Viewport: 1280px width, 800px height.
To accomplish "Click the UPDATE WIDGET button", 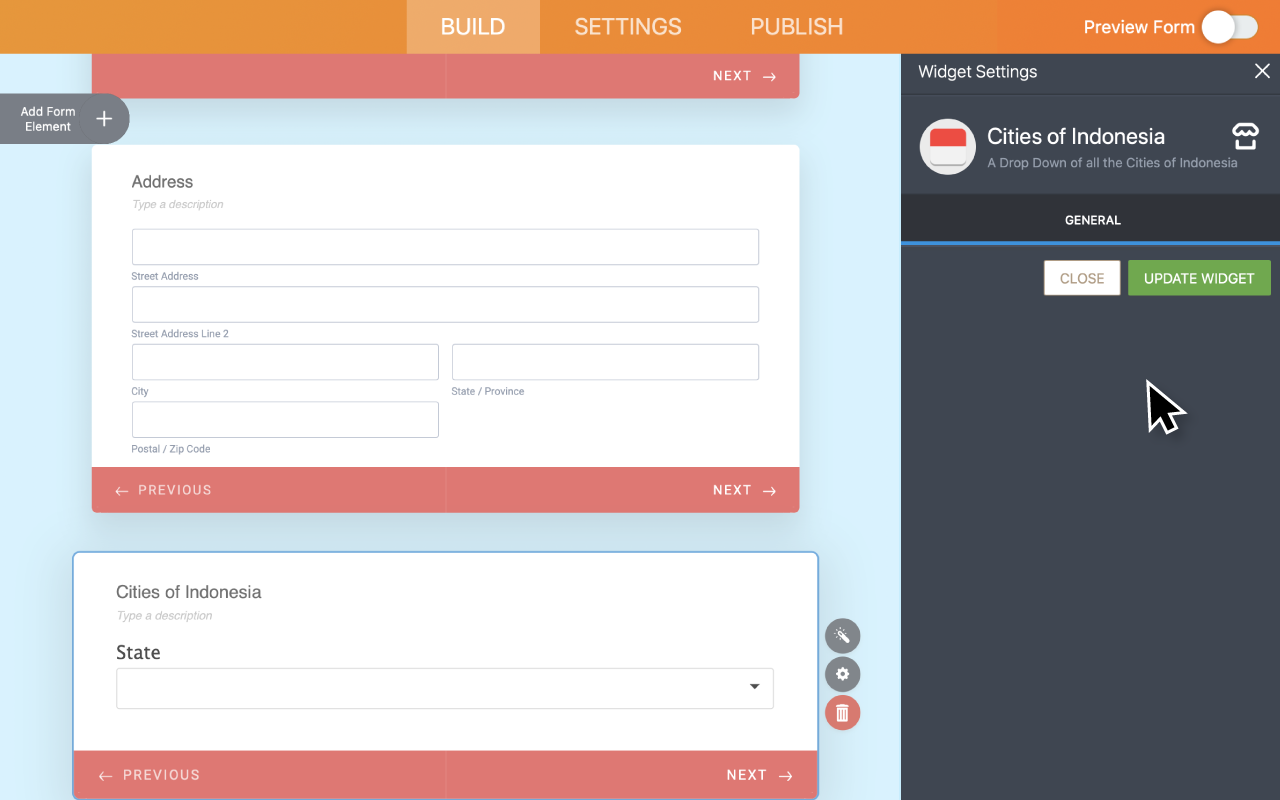I will pyautogui.click(x=1198, y=278).
